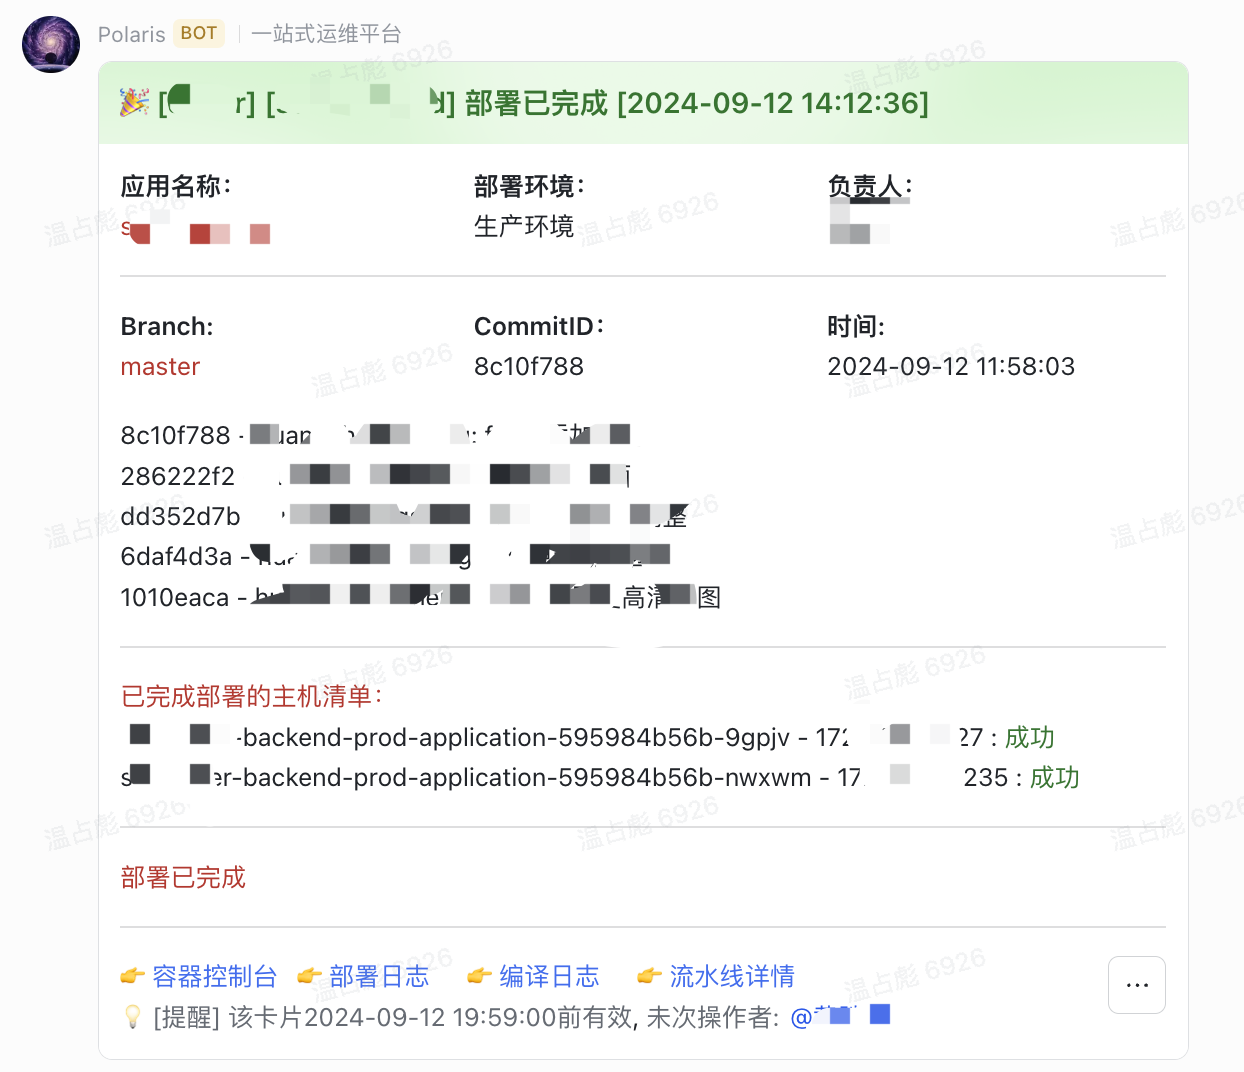Viewport: 1244px width, 1072px height.
Task: Open the 流水线详情 link
Action: [x=732, y=976]
